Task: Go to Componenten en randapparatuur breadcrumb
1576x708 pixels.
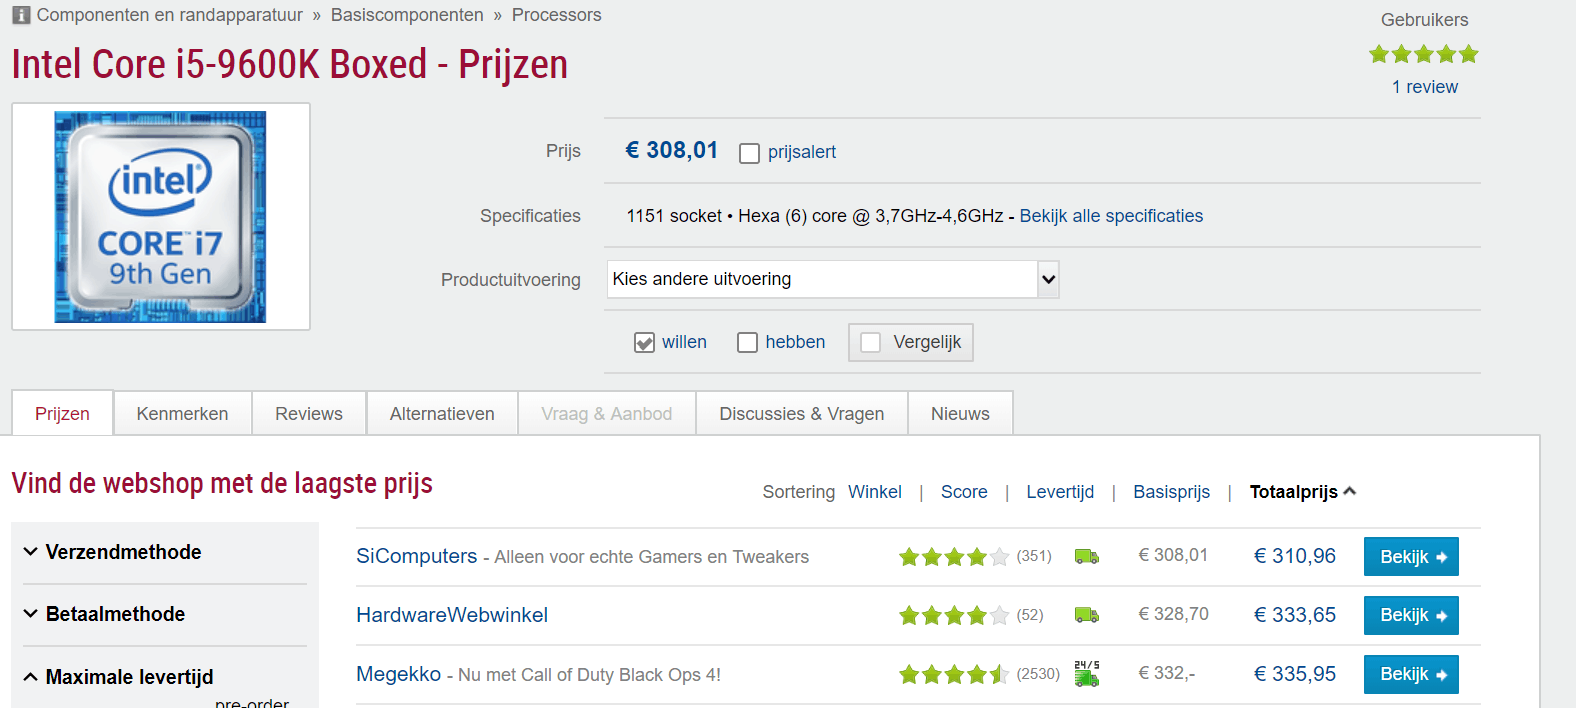Action: [170, 15]
